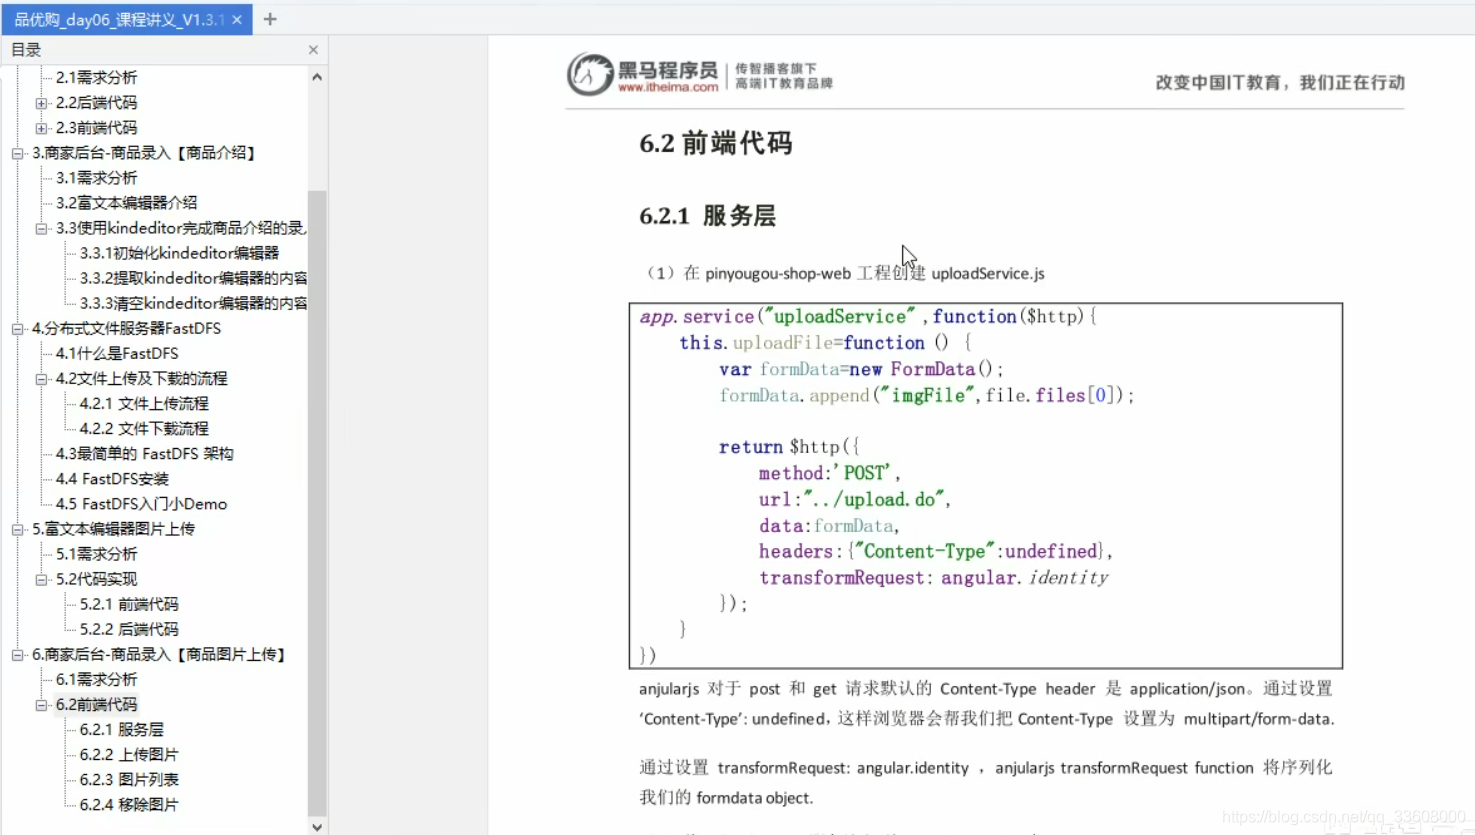Viewport: 1475px width, 835px height.
Task: Open 6.2.4 移除图片 entry
Action: pyautogui.click(x=129, y=805)
